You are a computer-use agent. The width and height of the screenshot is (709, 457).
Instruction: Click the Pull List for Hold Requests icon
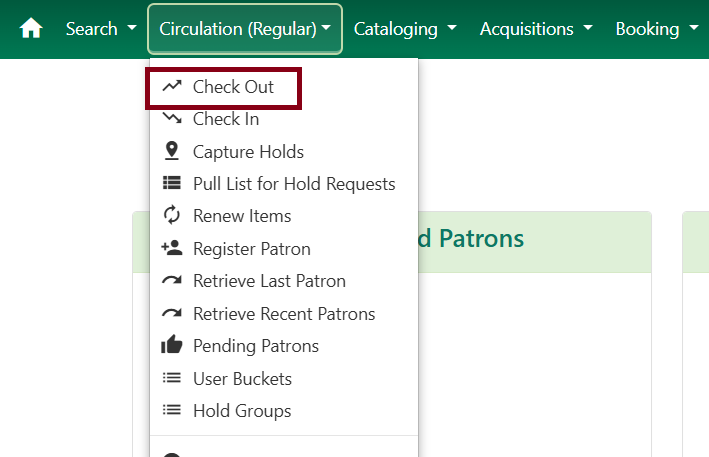tap(172, 184)
